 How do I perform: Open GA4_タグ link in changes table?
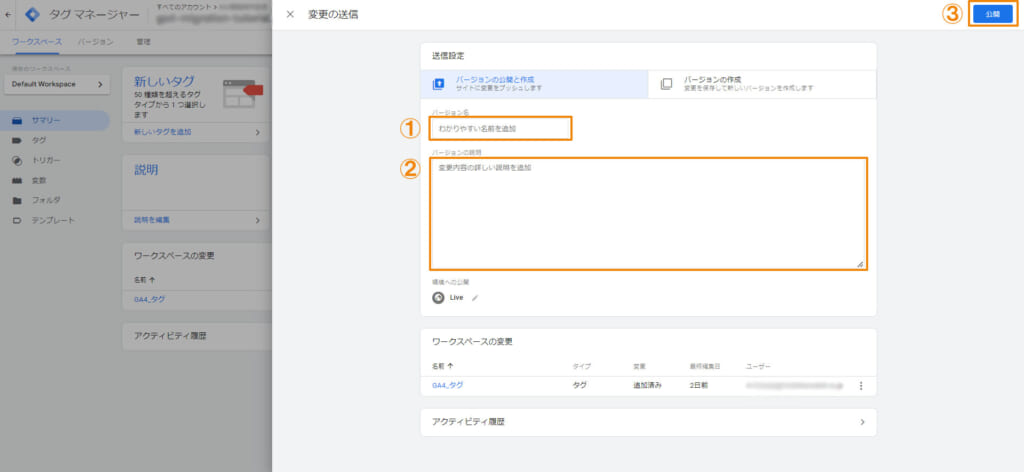[447, 386]
